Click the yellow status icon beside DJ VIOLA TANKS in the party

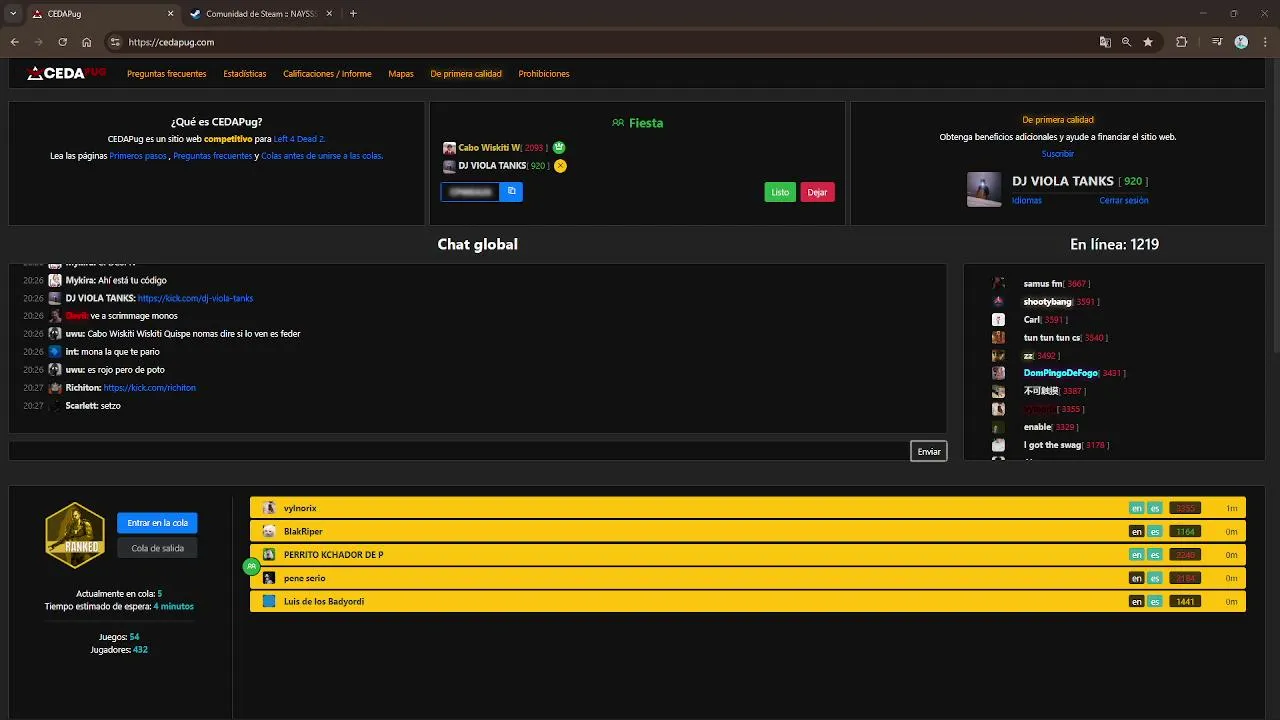[x=560, y=166]
